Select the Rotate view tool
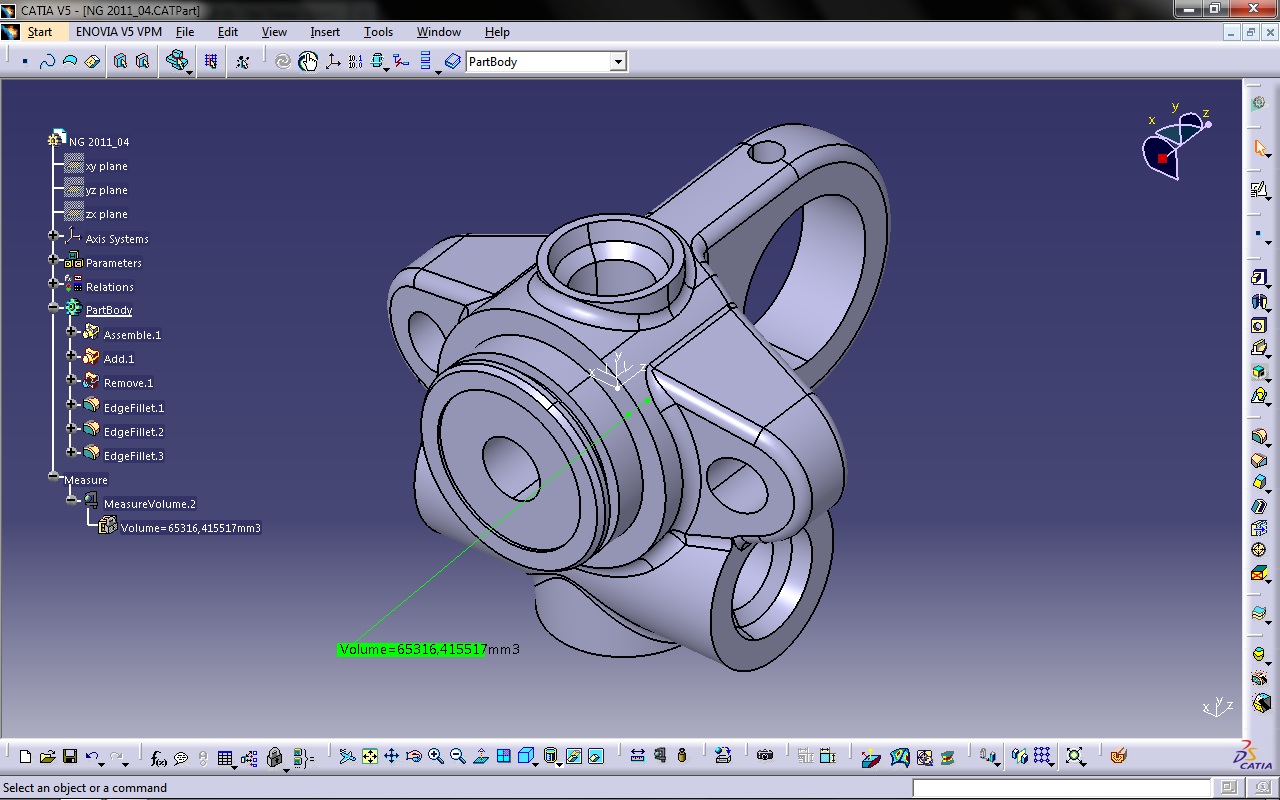Image resolution: width=1280 pixels, height=800 pixels. coord(414,757)
